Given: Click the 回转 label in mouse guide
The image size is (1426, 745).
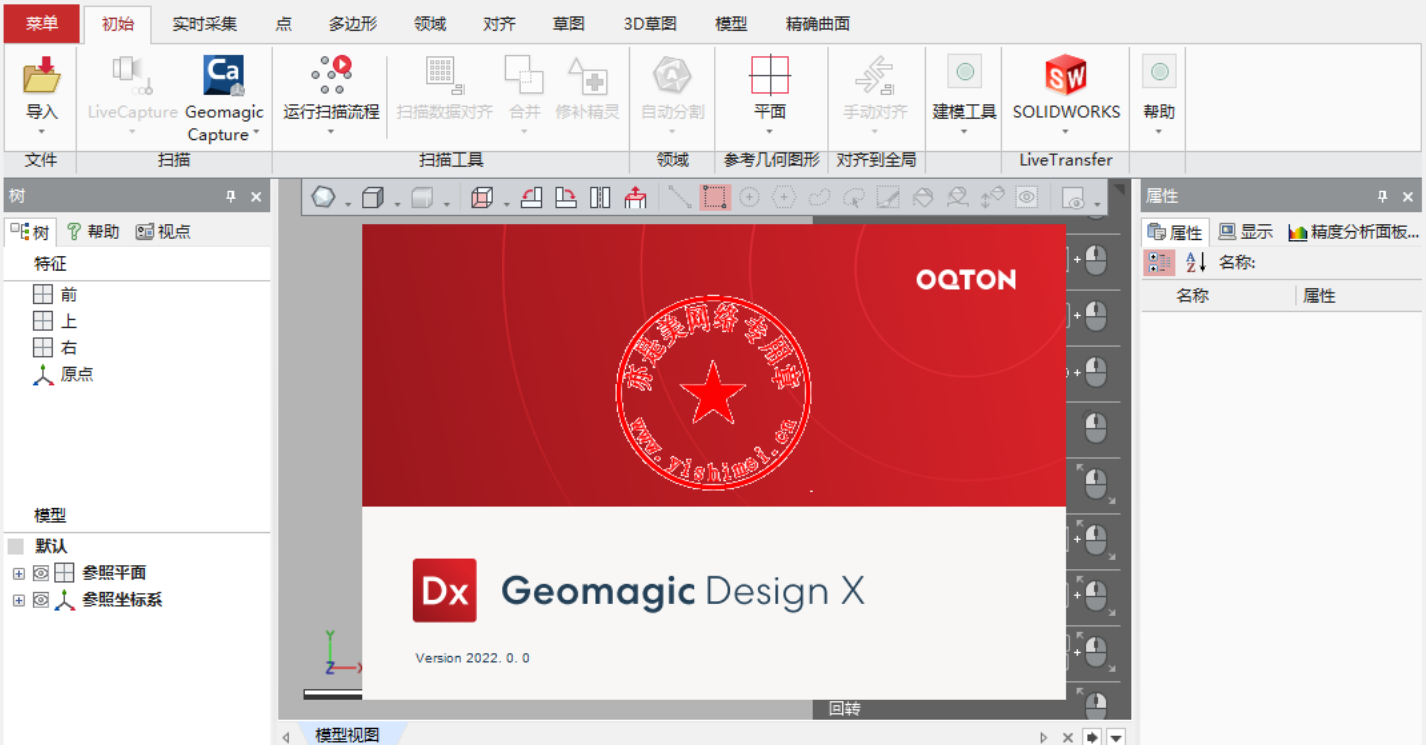Looking at the screenshot, I should (x=844, y=709).
